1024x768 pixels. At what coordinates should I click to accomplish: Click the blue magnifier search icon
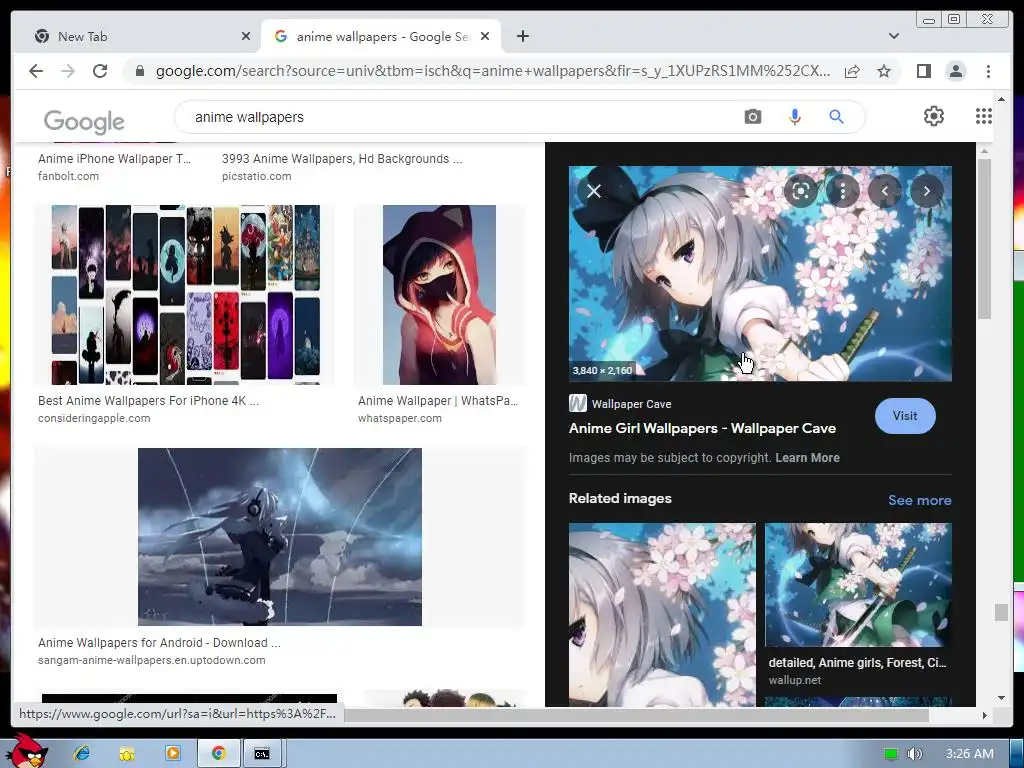point(837,117)
